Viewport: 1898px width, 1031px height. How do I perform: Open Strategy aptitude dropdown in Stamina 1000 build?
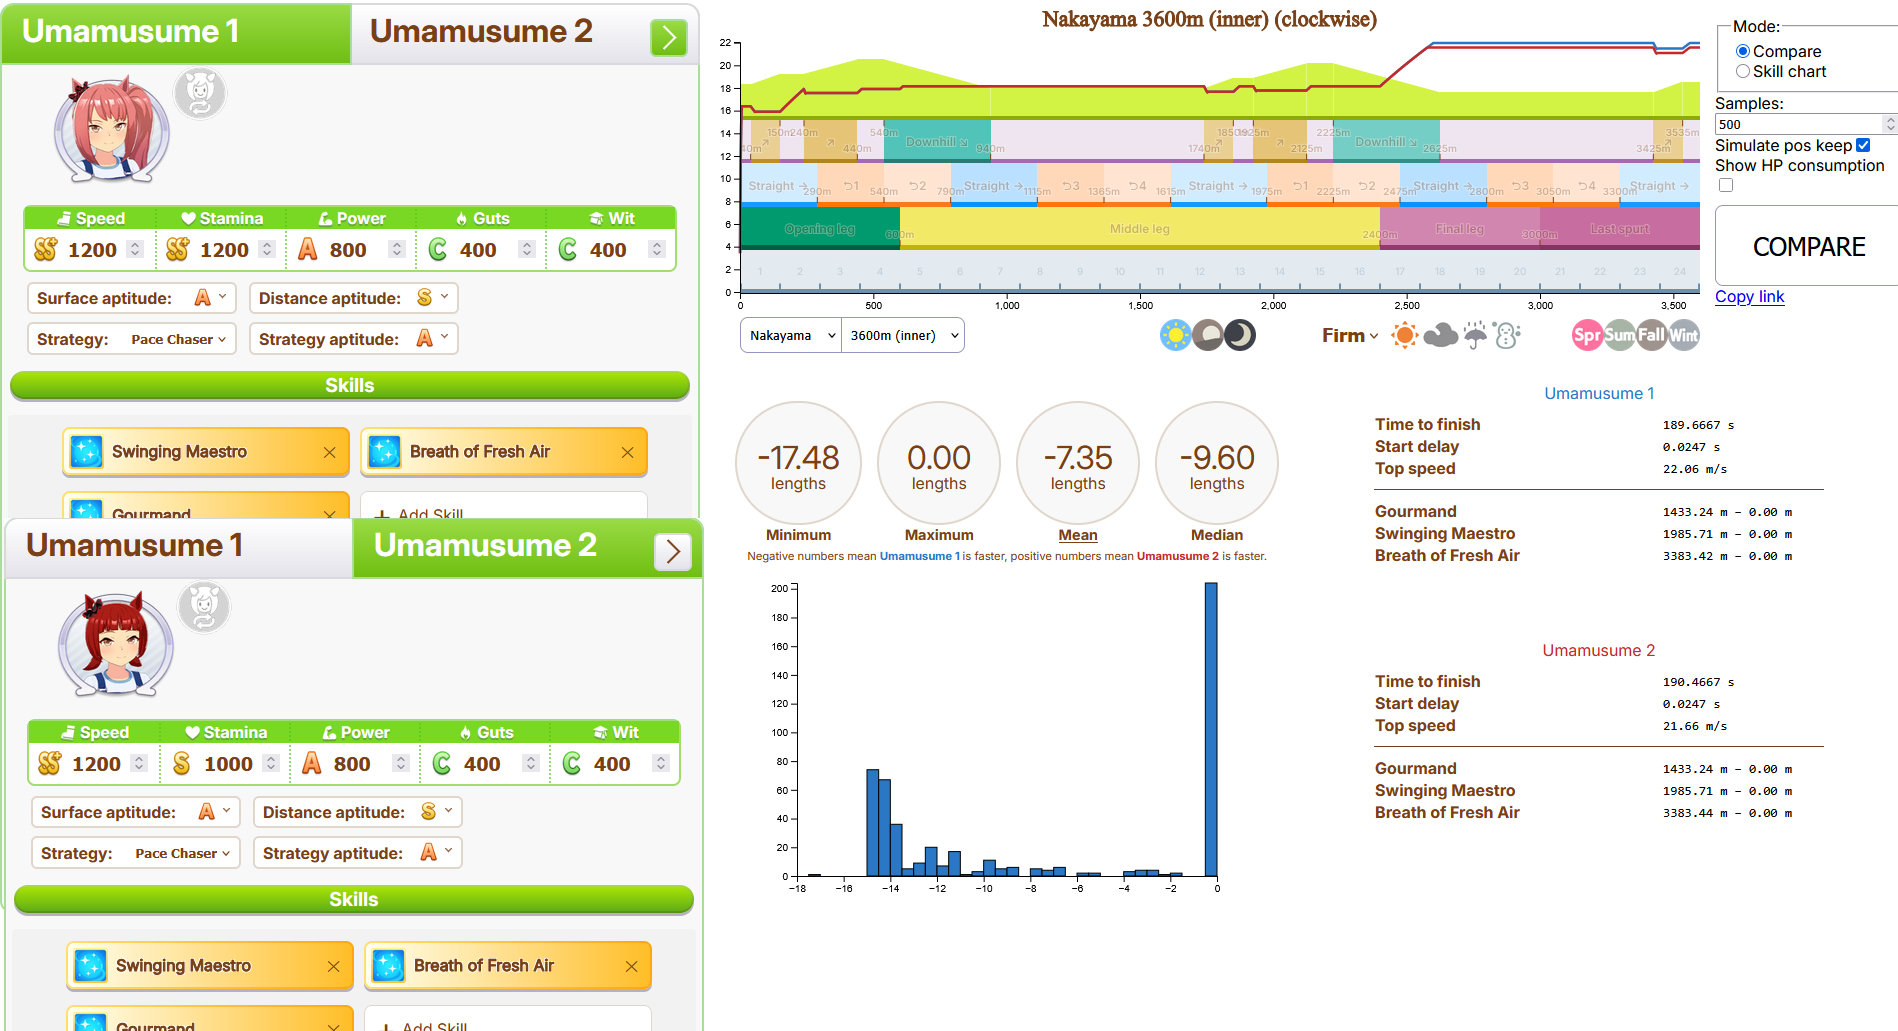358,853
